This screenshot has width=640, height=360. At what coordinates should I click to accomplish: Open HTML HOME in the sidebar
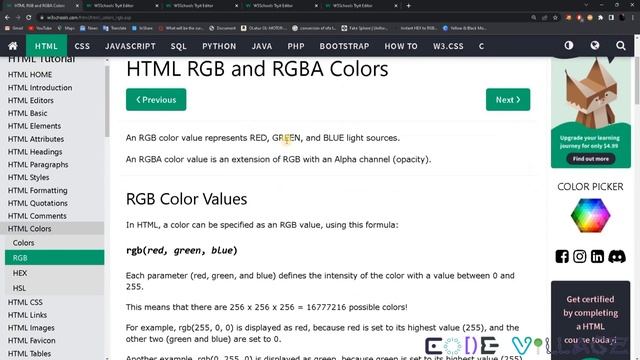[30, 75]
